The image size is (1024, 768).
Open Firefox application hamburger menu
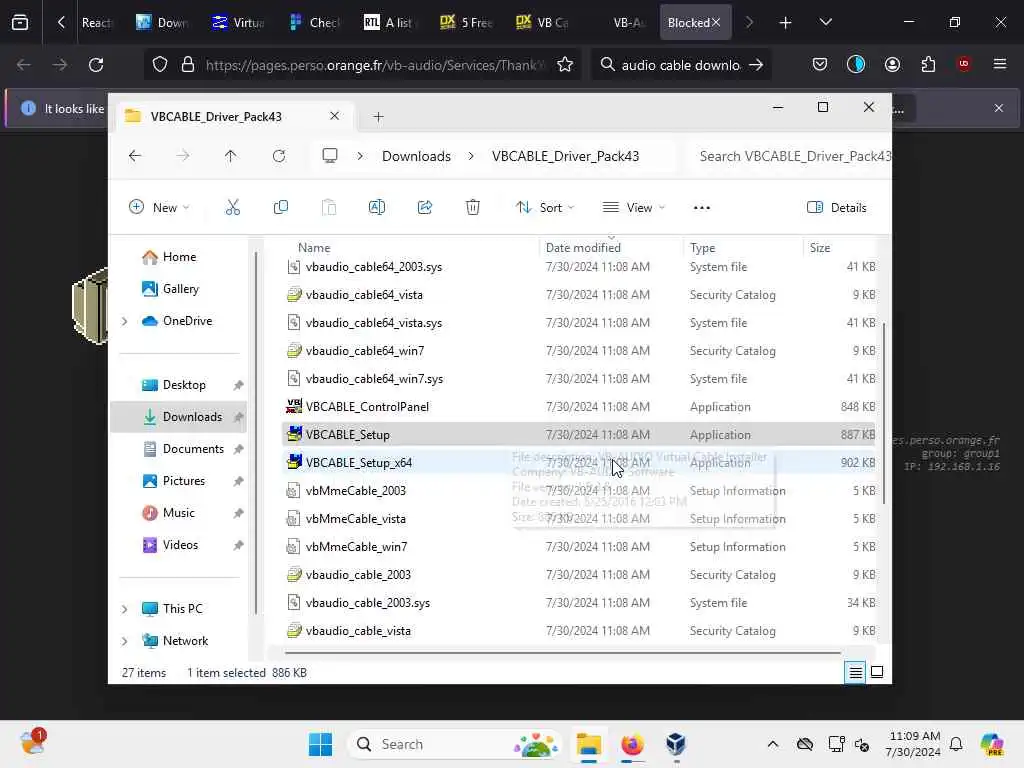(1000, 64)
